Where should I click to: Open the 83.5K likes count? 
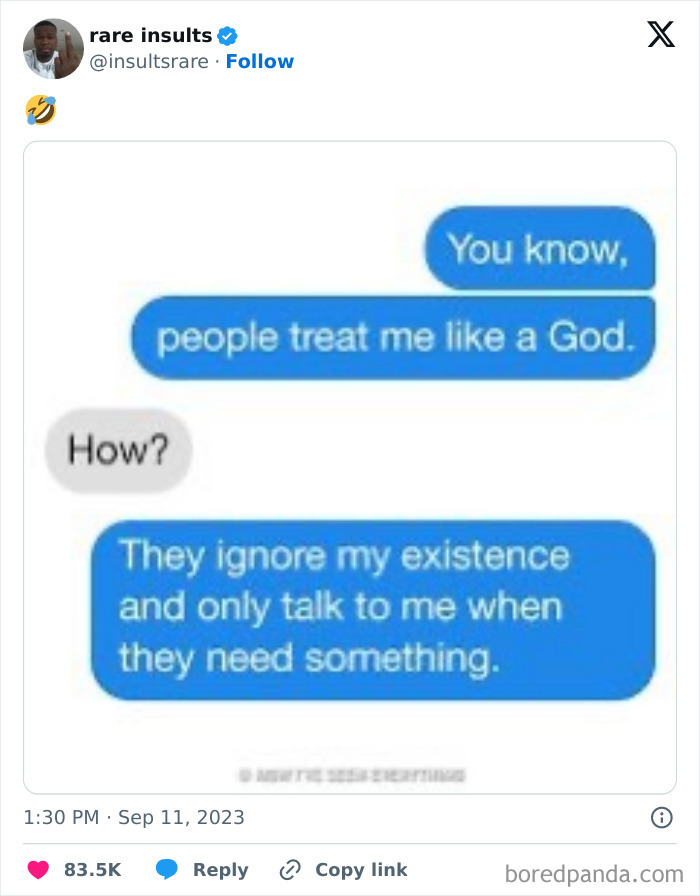coord(93,869)
